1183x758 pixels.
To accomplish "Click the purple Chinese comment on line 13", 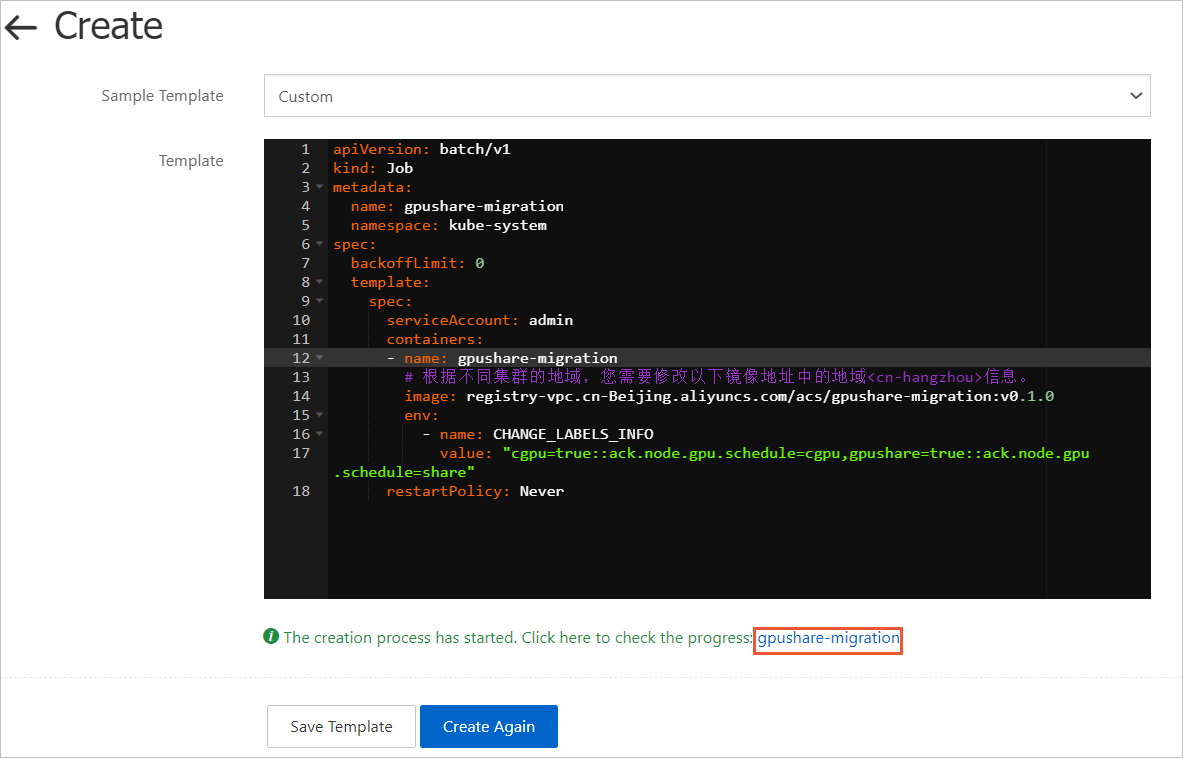I will (717, 377).
